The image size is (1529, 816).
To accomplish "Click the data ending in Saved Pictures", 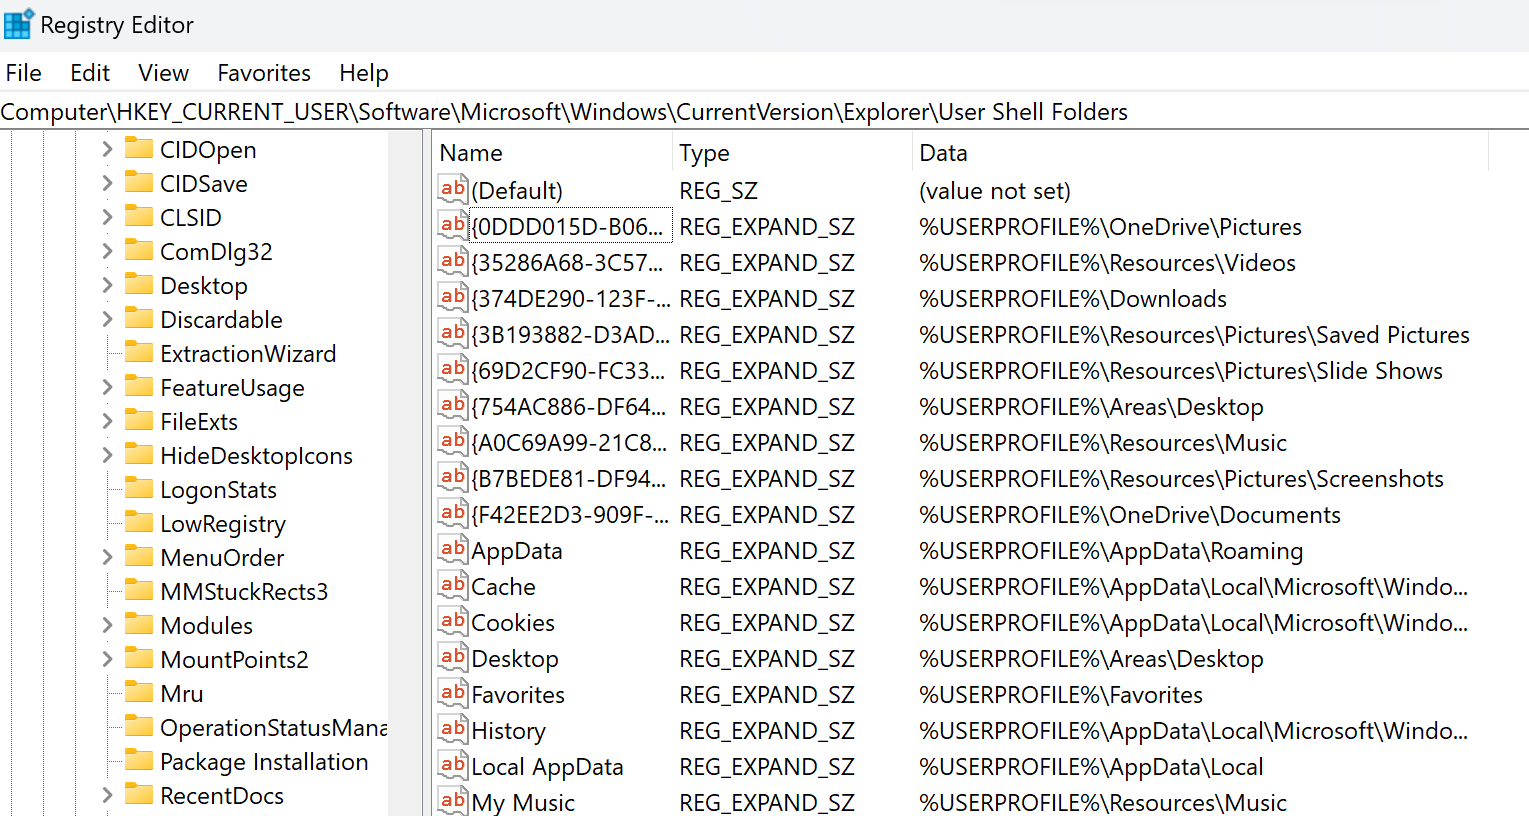I will 1194,335.
